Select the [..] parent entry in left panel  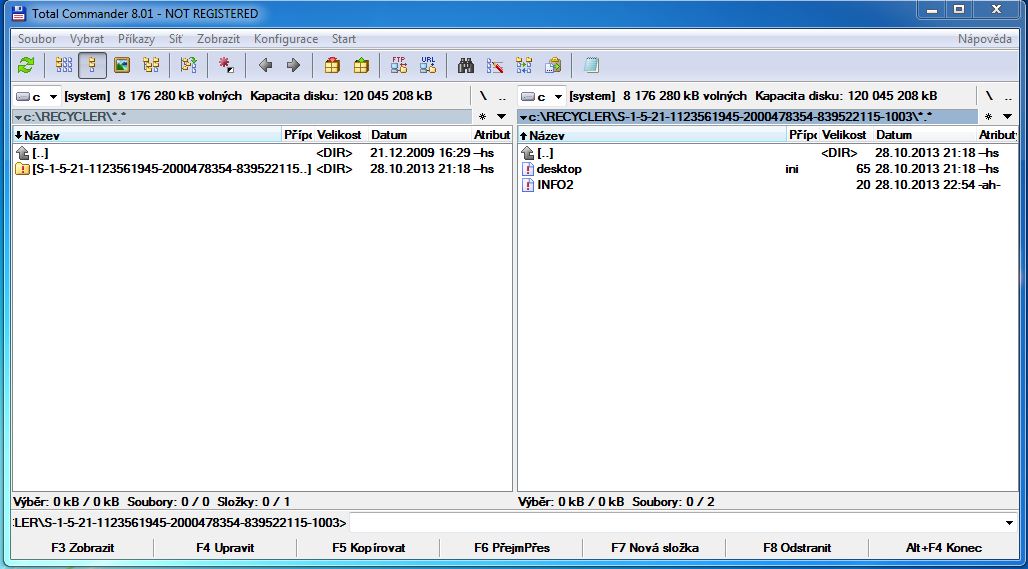point(262,153)
